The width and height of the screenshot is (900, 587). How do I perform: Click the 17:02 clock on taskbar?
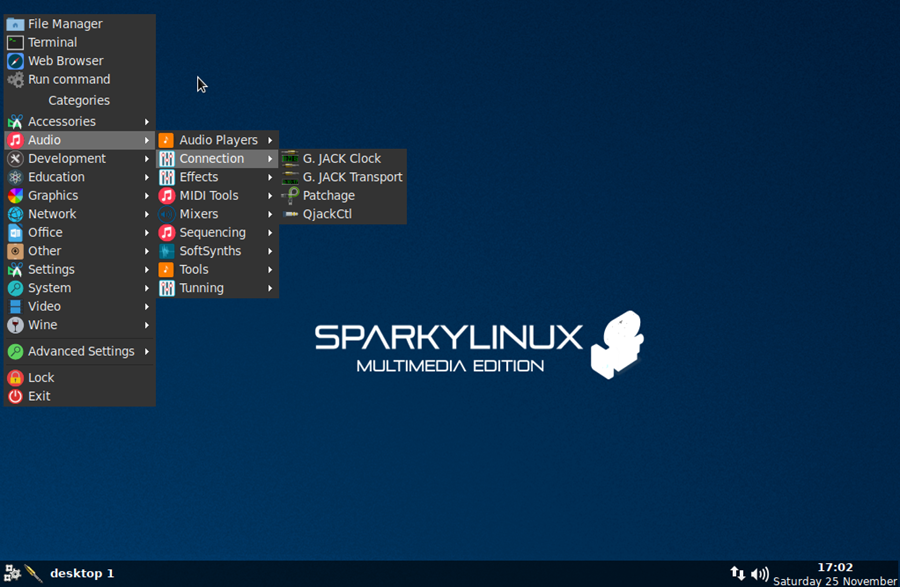click(835, 567)
